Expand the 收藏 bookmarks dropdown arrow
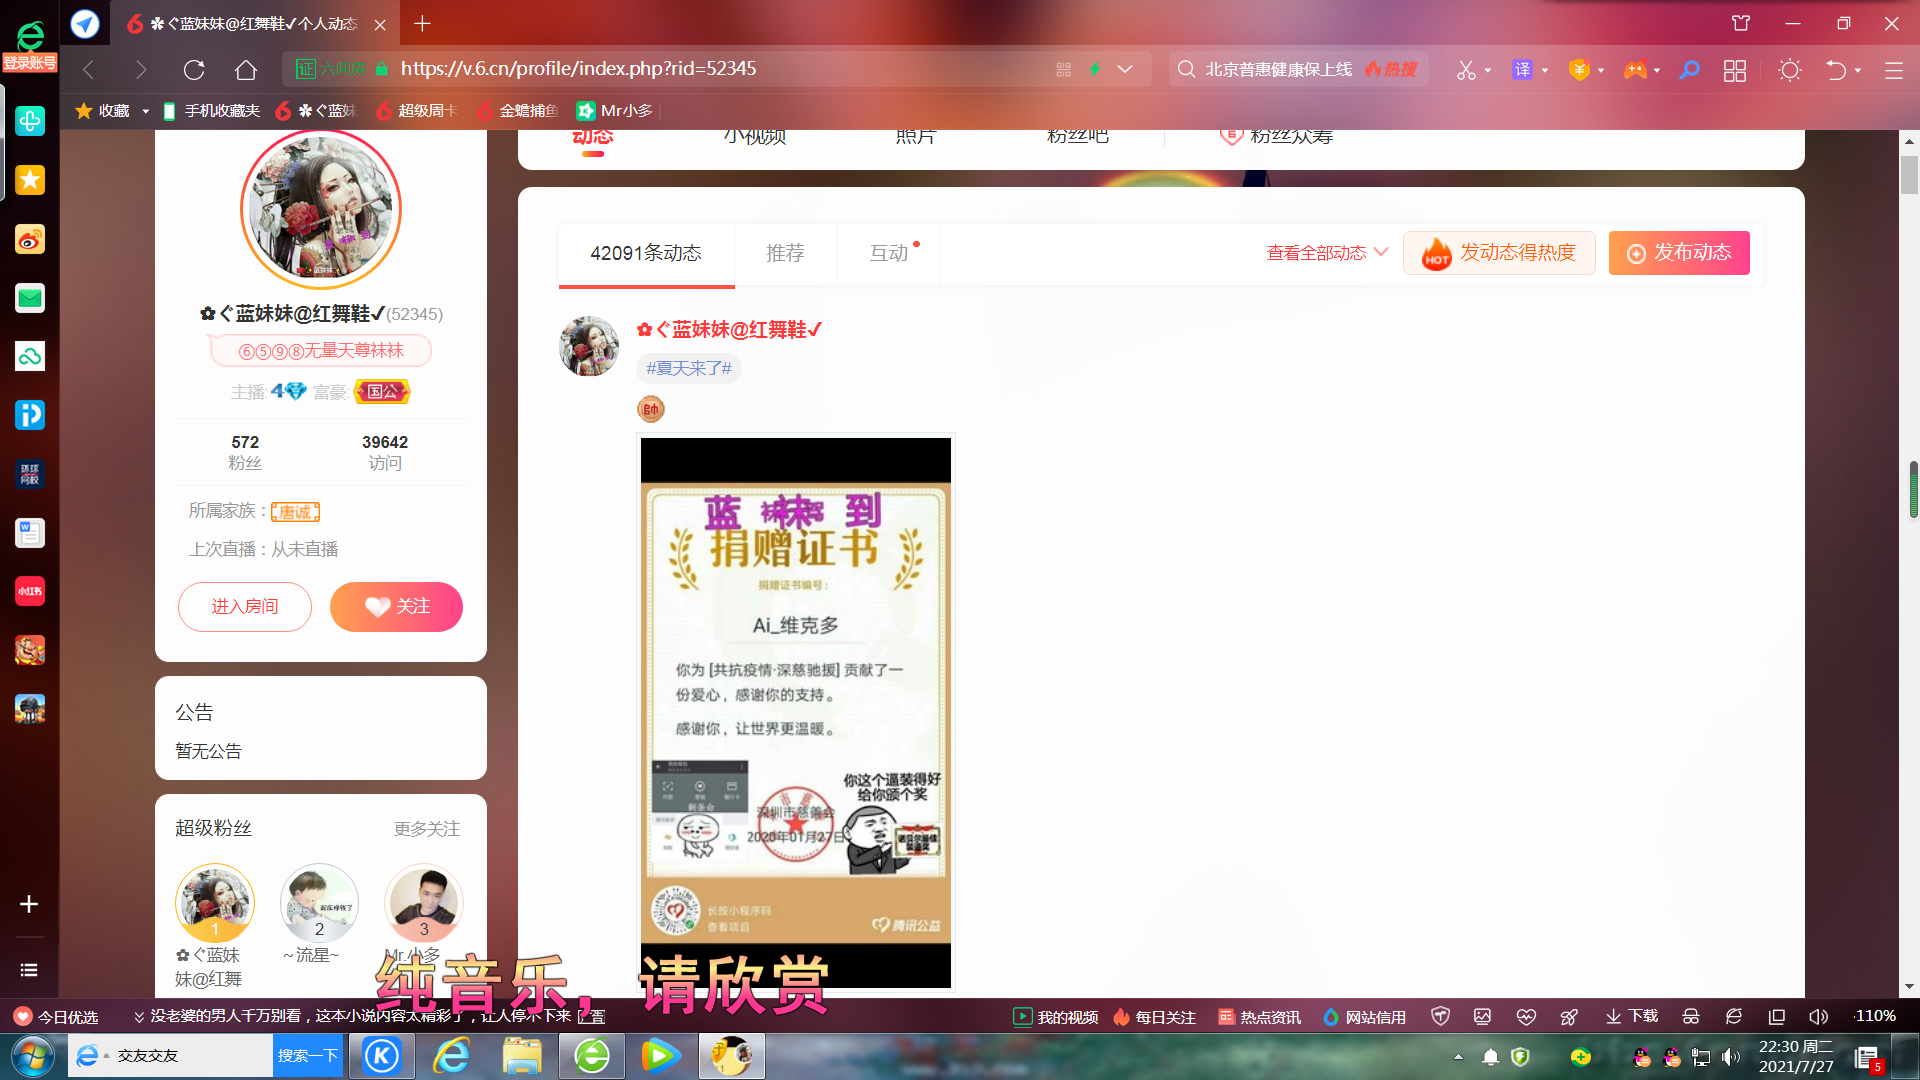 pos(146,111)
